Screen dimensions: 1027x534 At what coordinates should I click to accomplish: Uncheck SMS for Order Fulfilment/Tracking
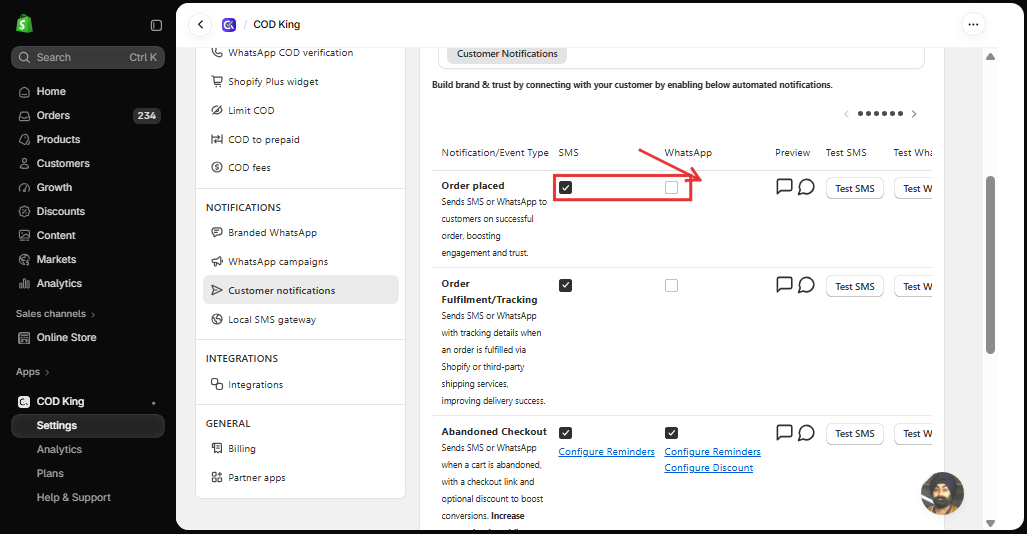[x=566, y=286]
